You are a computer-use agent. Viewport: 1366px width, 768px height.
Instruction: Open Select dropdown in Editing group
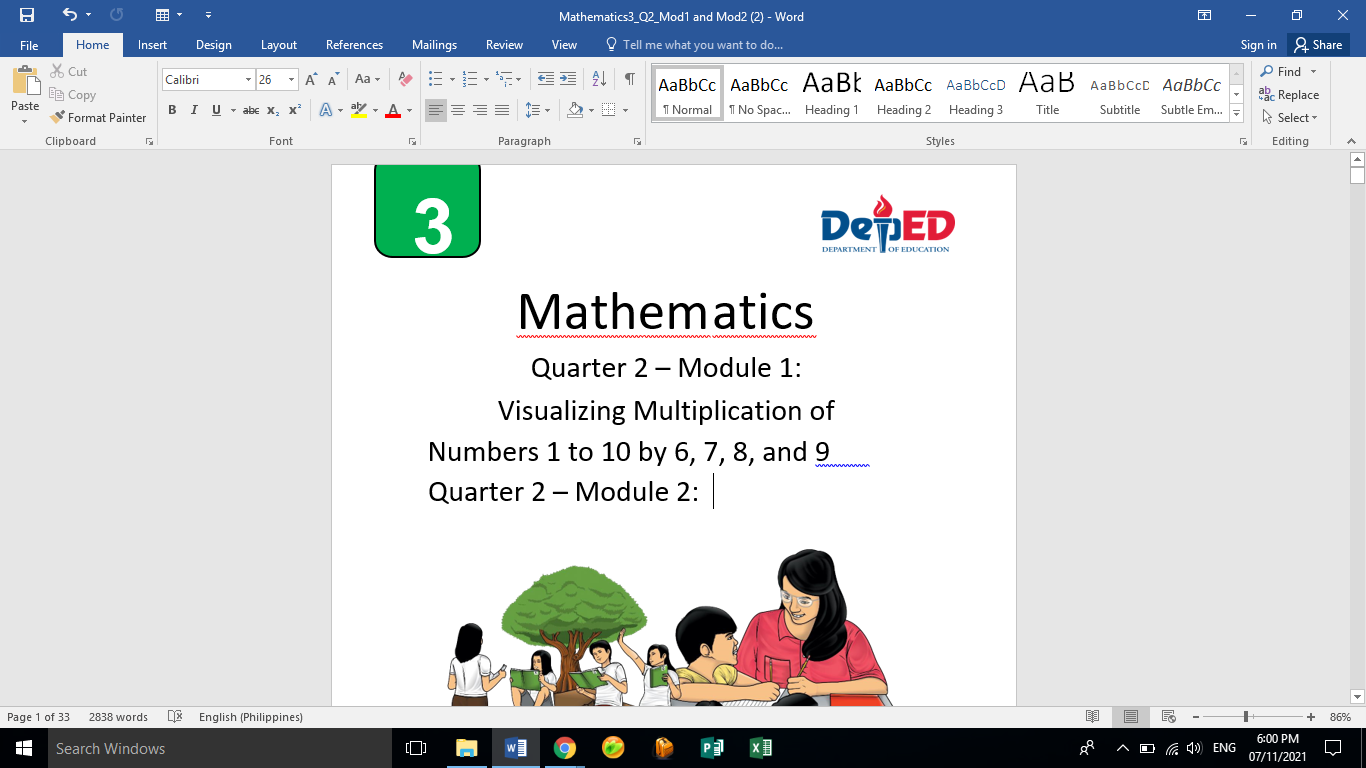pos(1290,117)
